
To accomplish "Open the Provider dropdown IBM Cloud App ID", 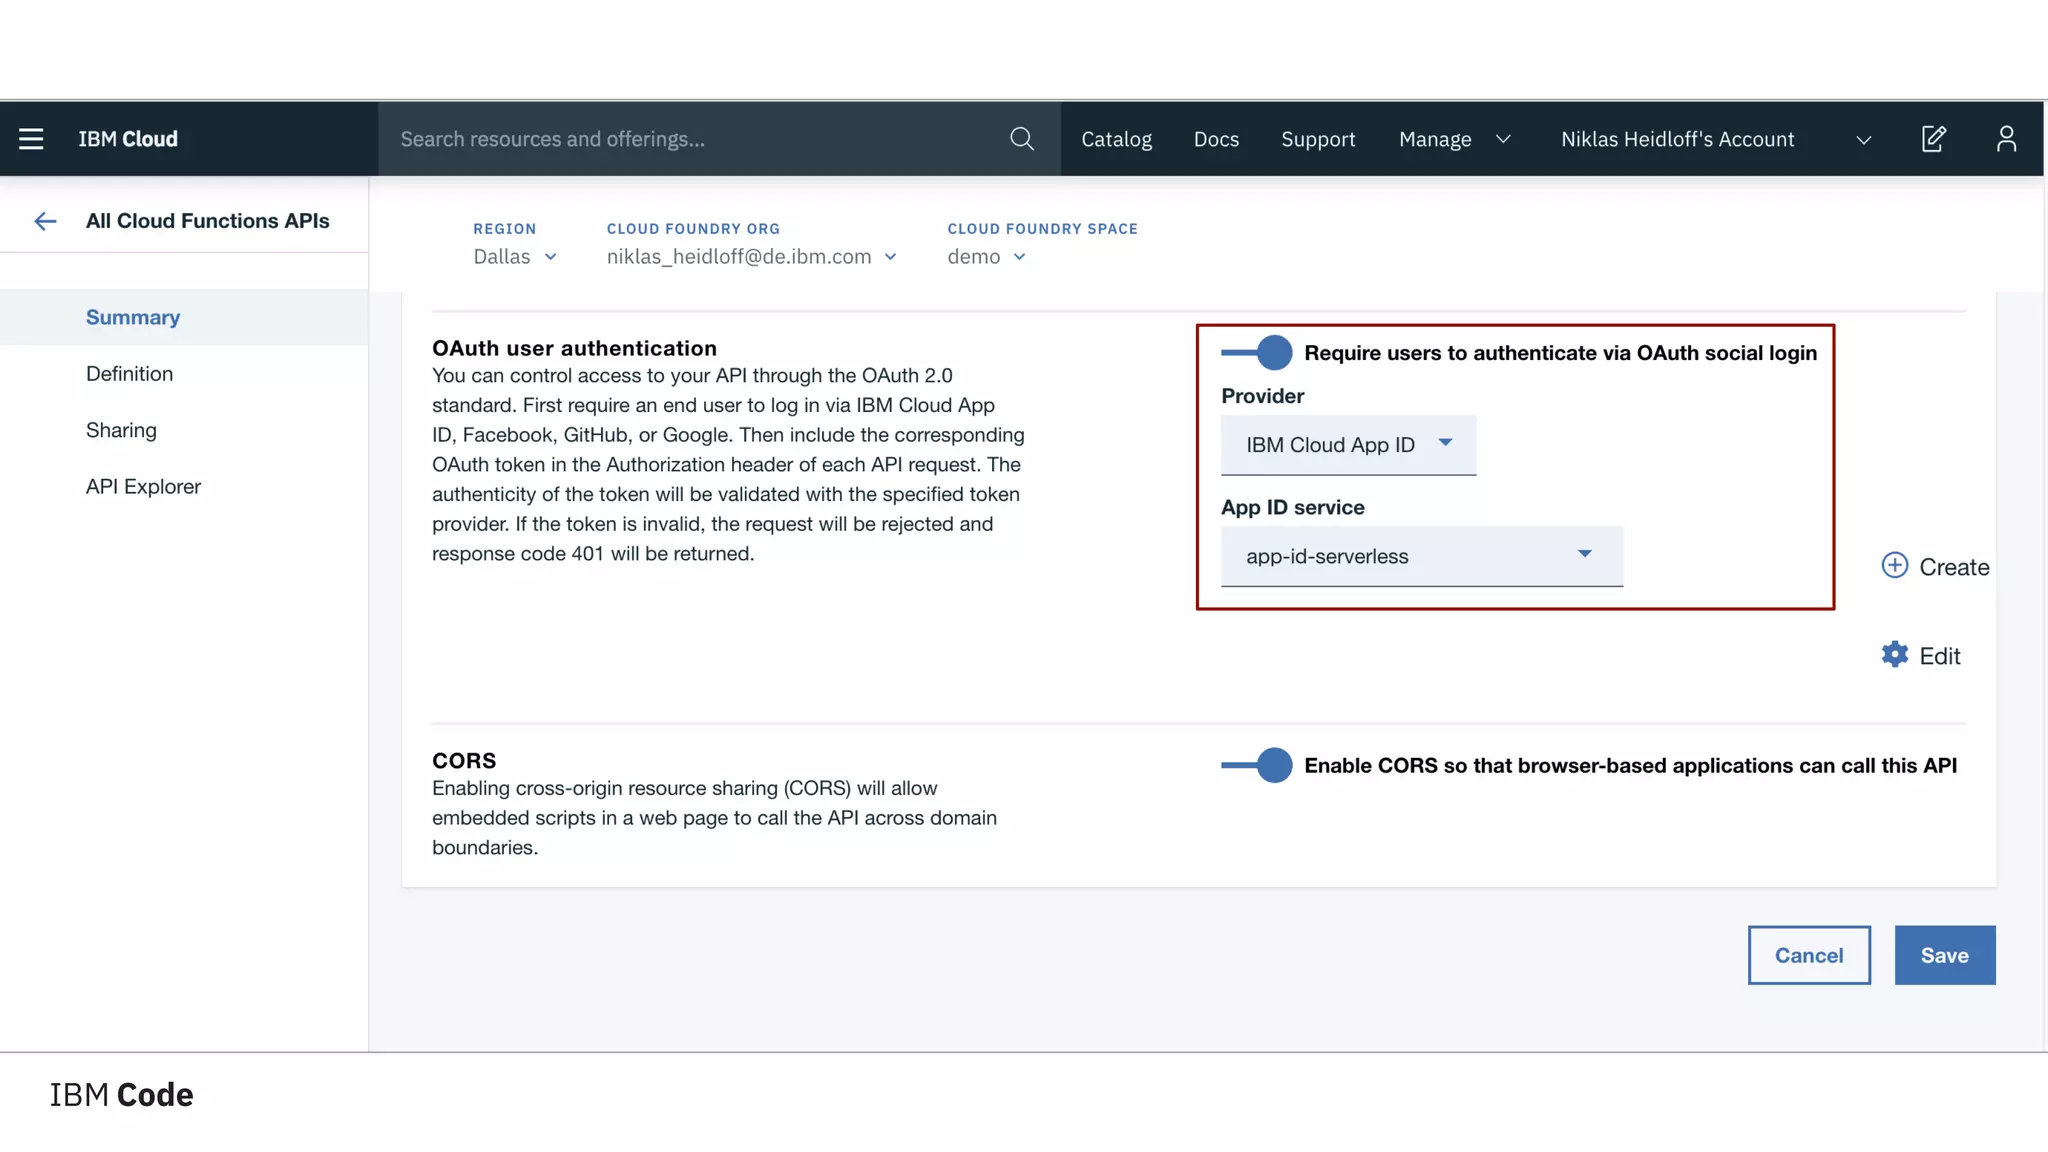I will (x=1347, y=445).
